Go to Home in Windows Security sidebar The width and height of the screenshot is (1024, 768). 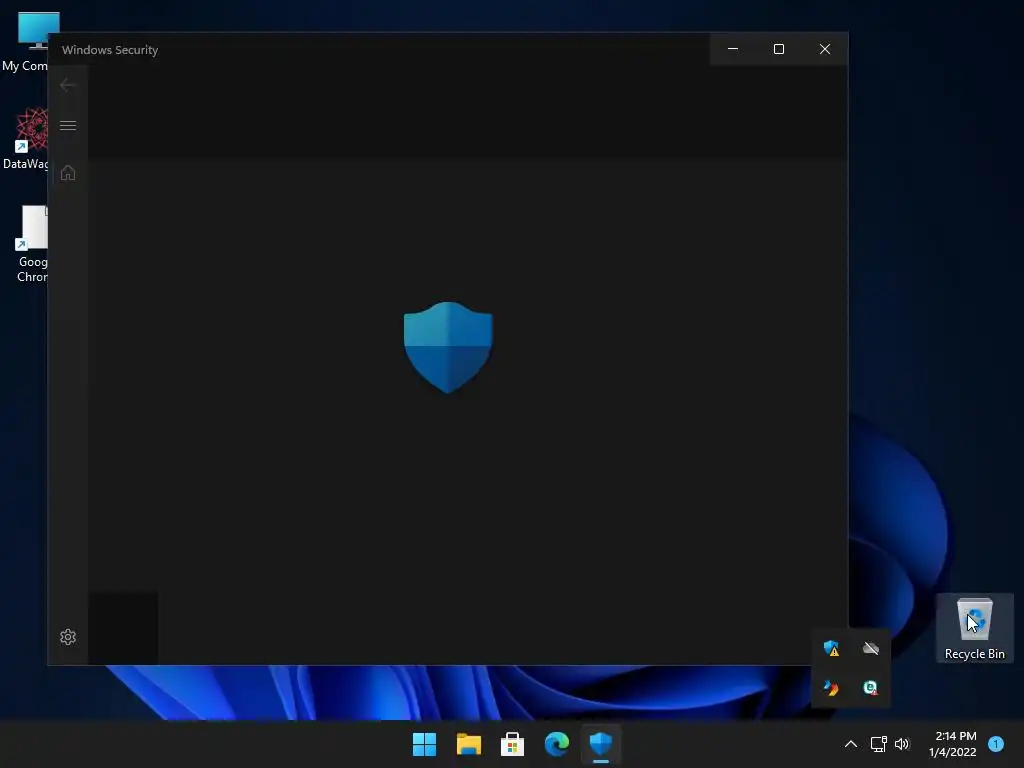coord(68,173)
